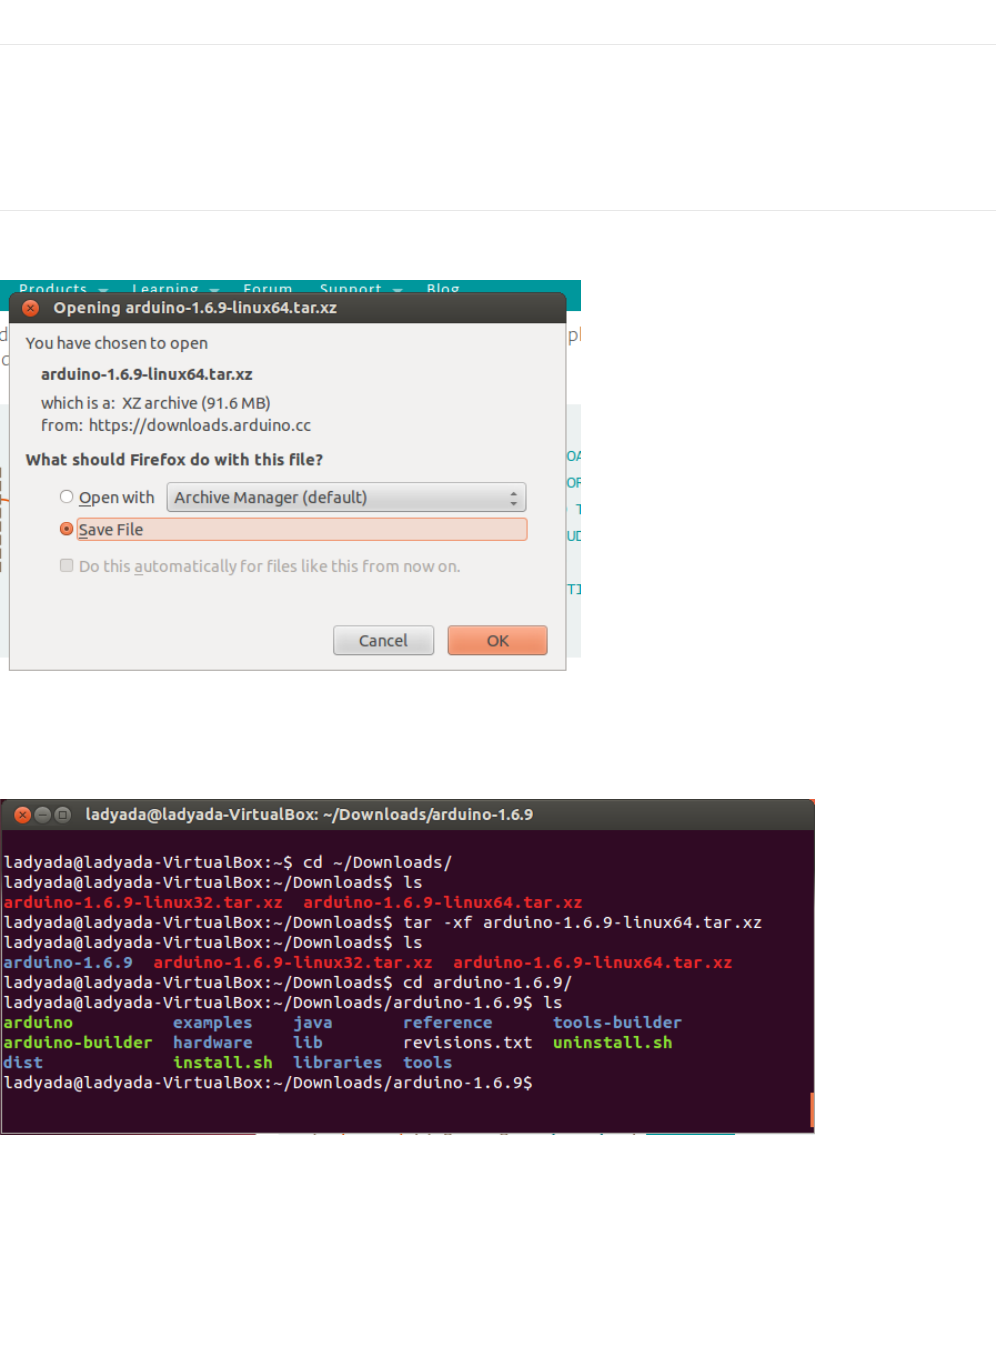Click the XZ archive (91.6 MB) text

[196, 403]
